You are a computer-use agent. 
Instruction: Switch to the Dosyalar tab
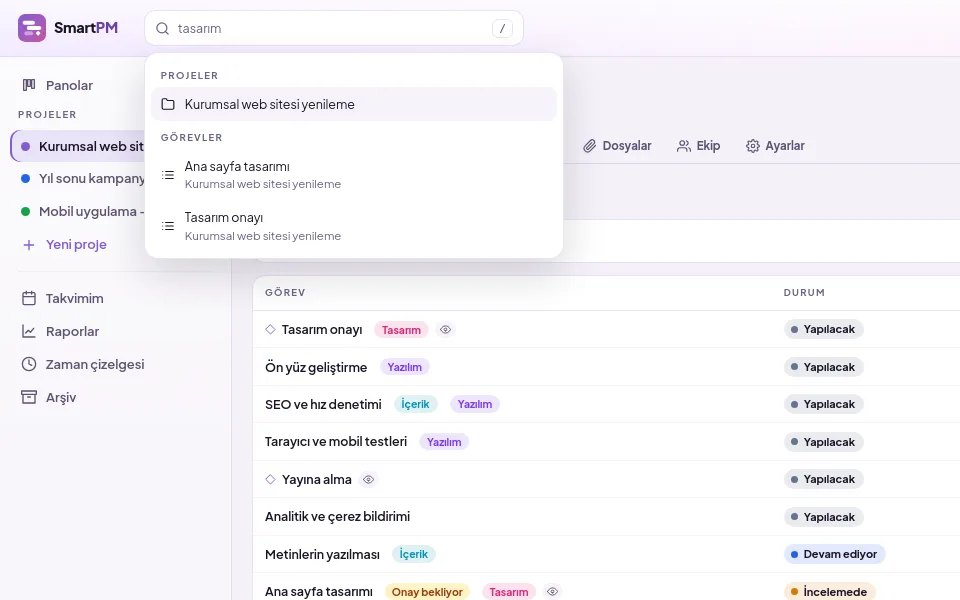tap(617, 146)
